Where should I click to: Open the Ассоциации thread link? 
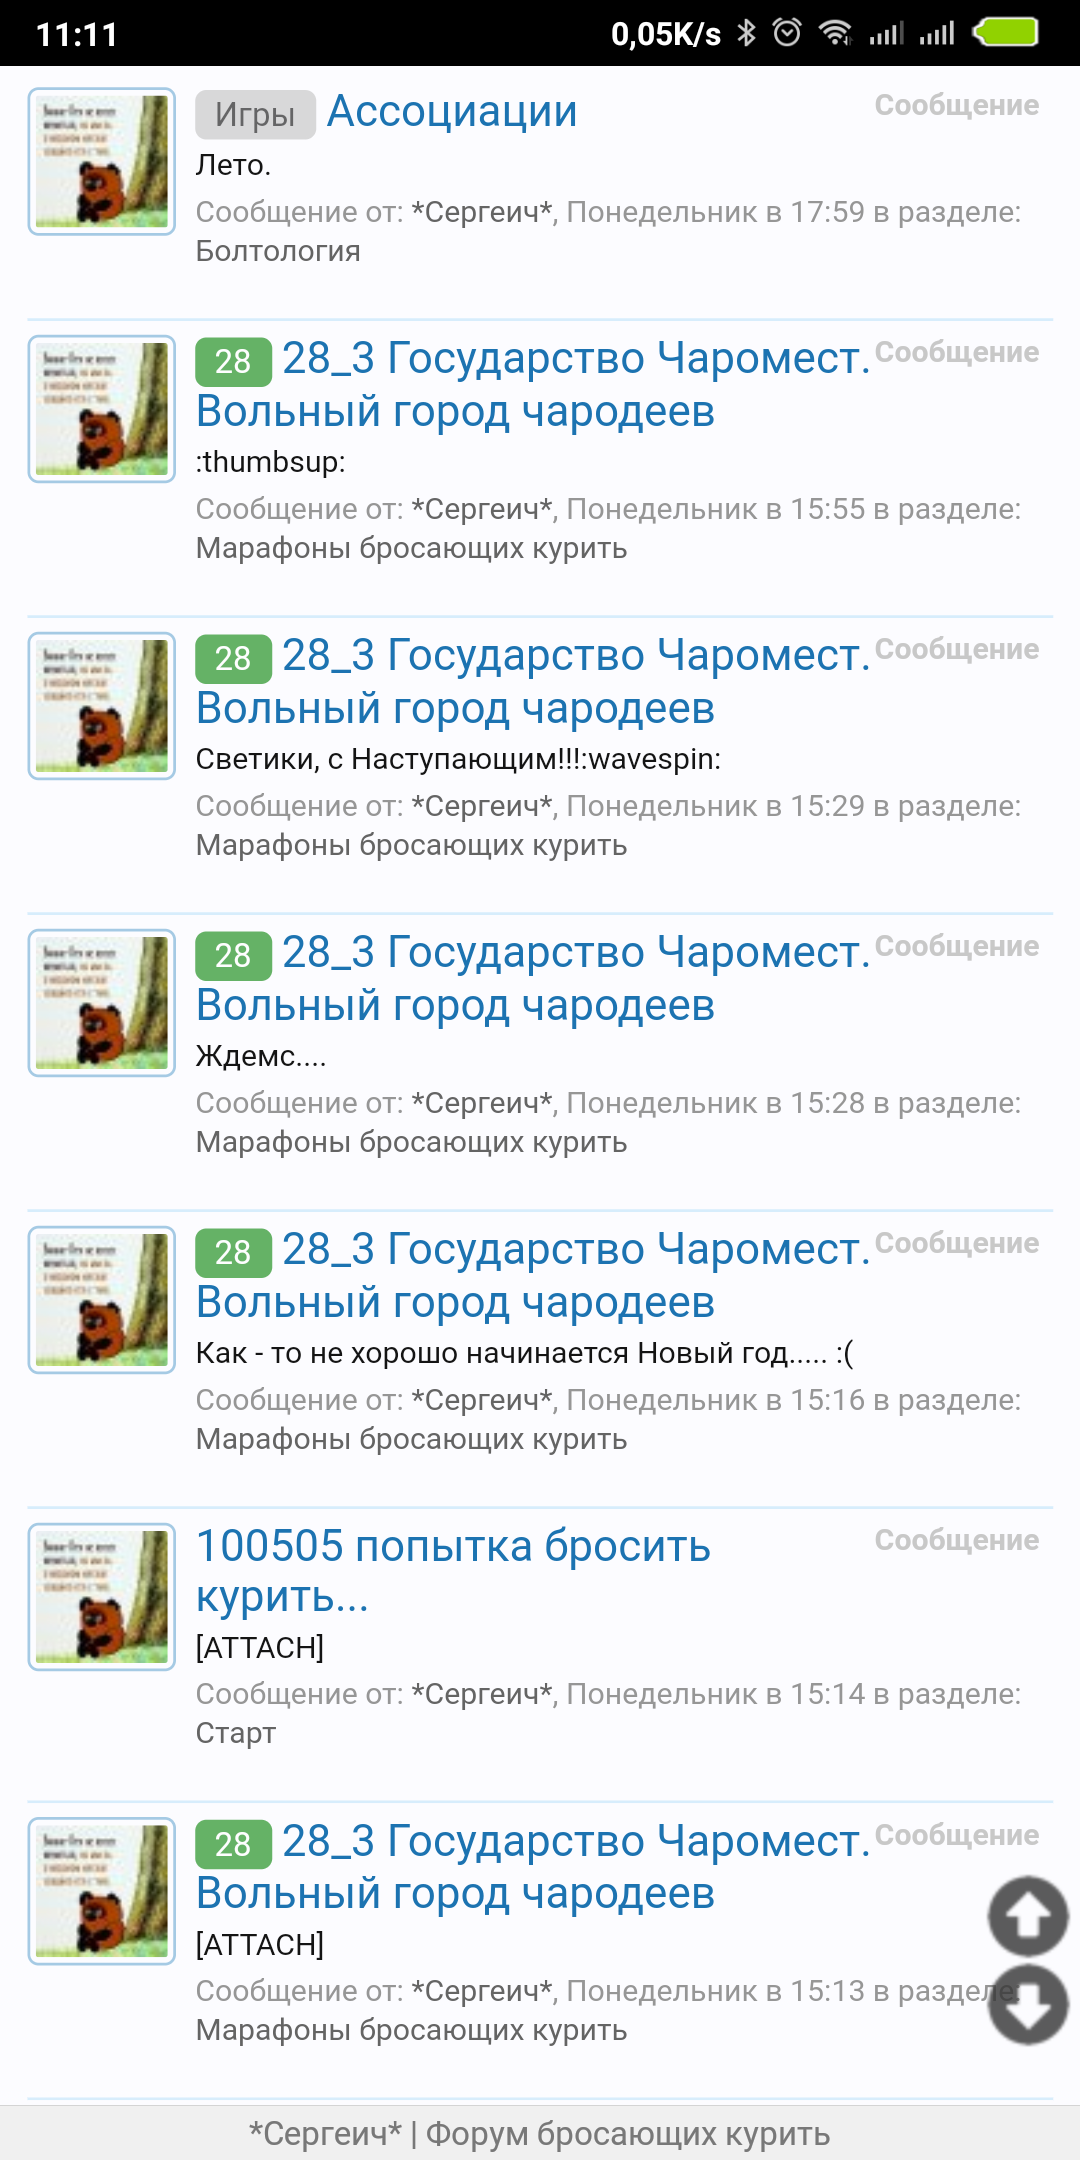pos(452,111)
